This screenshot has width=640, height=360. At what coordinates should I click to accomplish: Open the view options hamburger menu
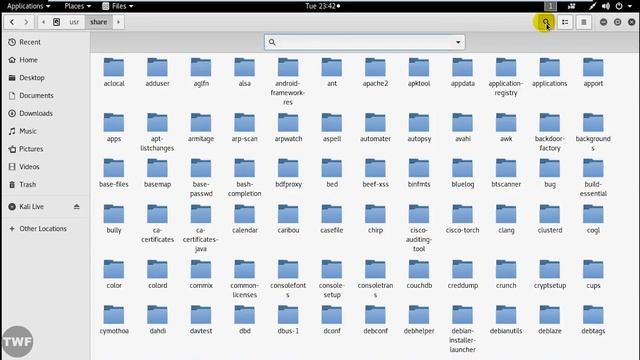point(584,22)
